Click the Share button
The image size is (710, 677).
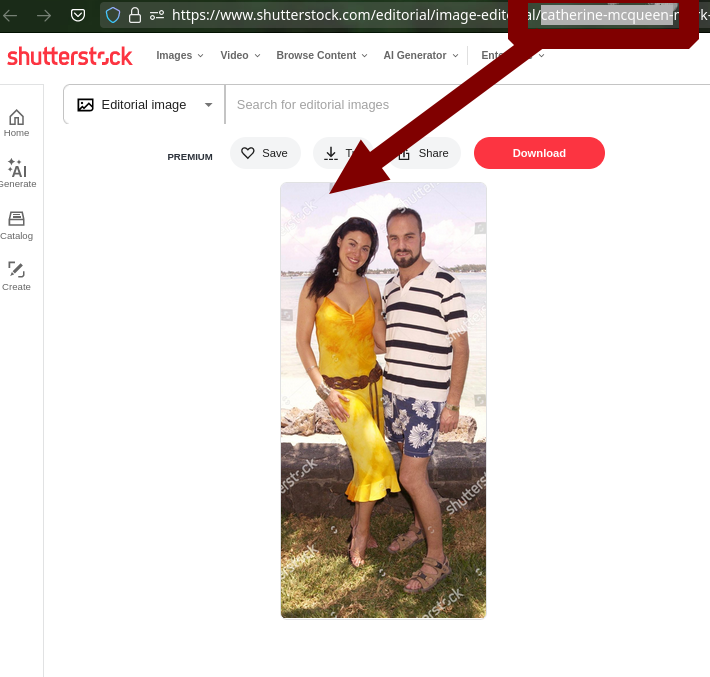coord(427,153)
